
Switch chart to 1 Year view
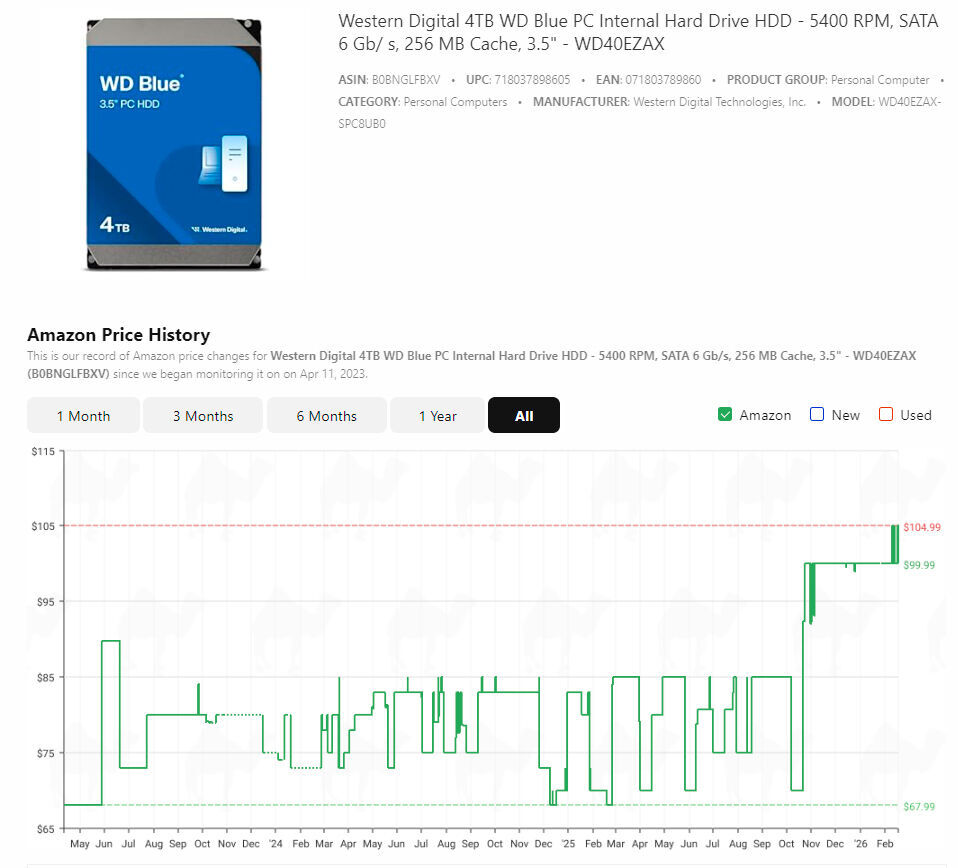coord(437,416)
